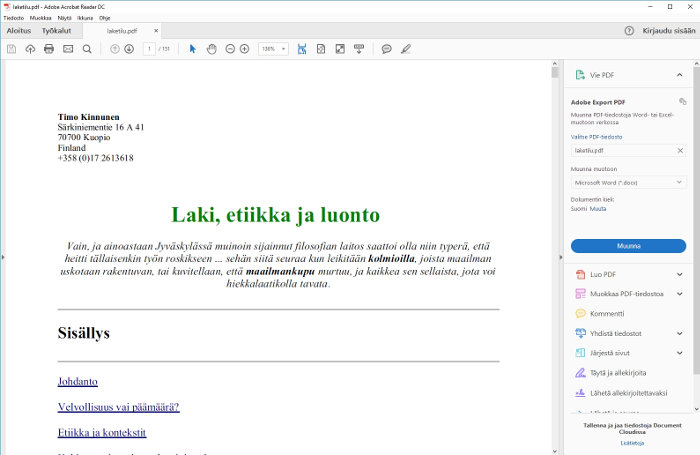Send file by email envelope icon
This screenshot has width=700, height=455.
click(68, 49)
